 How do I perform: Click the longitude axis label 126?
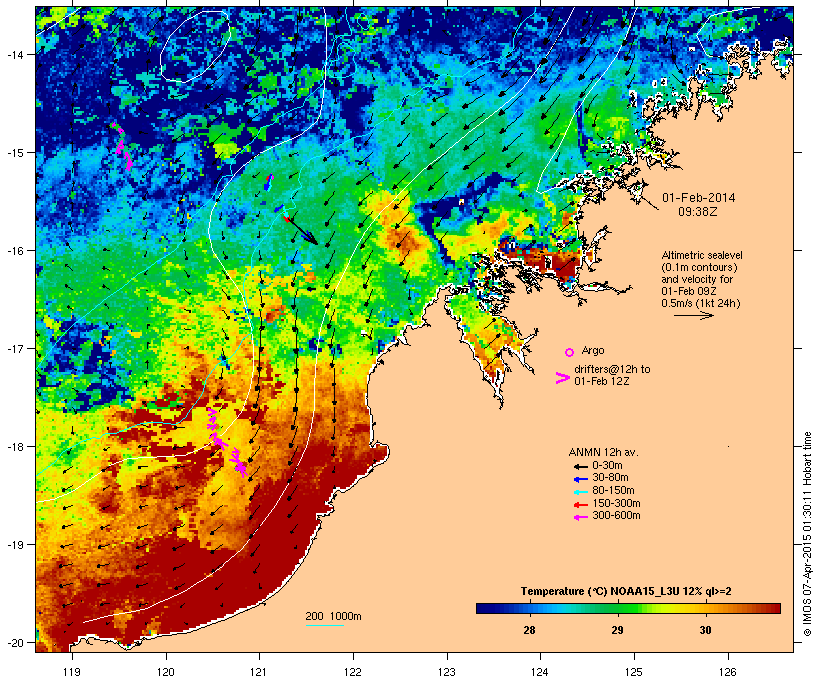728,672
